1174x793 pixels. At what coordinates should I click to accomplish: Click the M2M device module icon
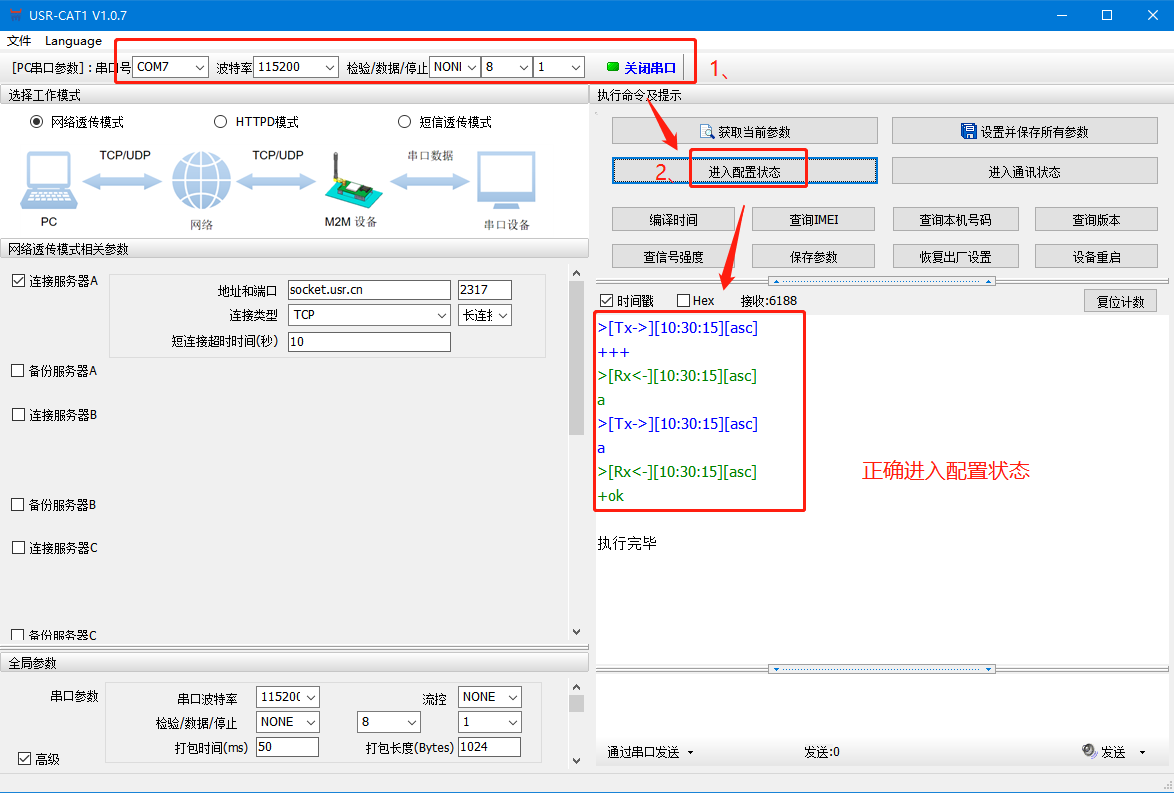[346, 183]
